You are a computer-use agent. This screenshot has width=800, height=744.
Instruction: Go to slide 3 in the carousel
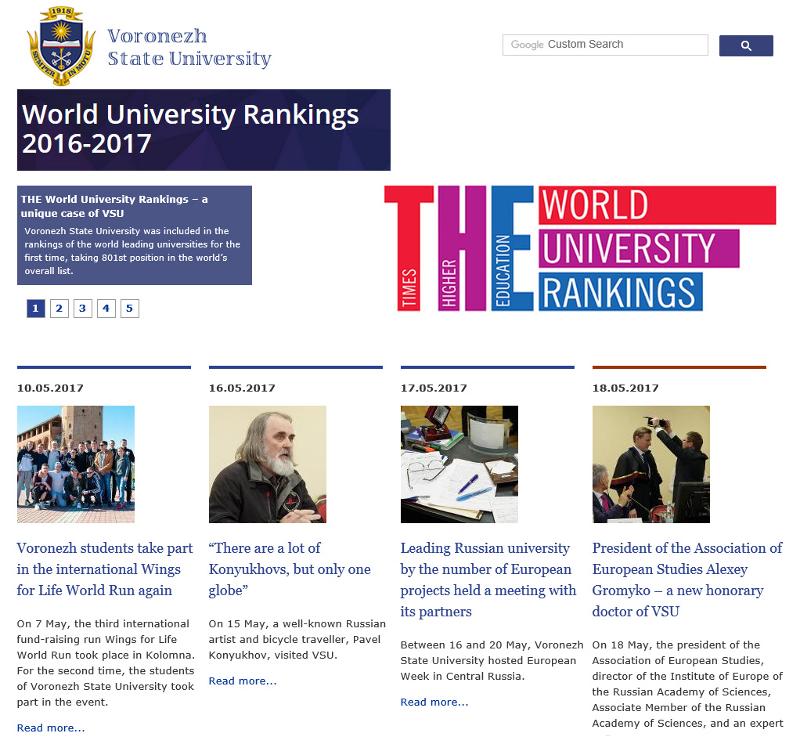[83, 308]
